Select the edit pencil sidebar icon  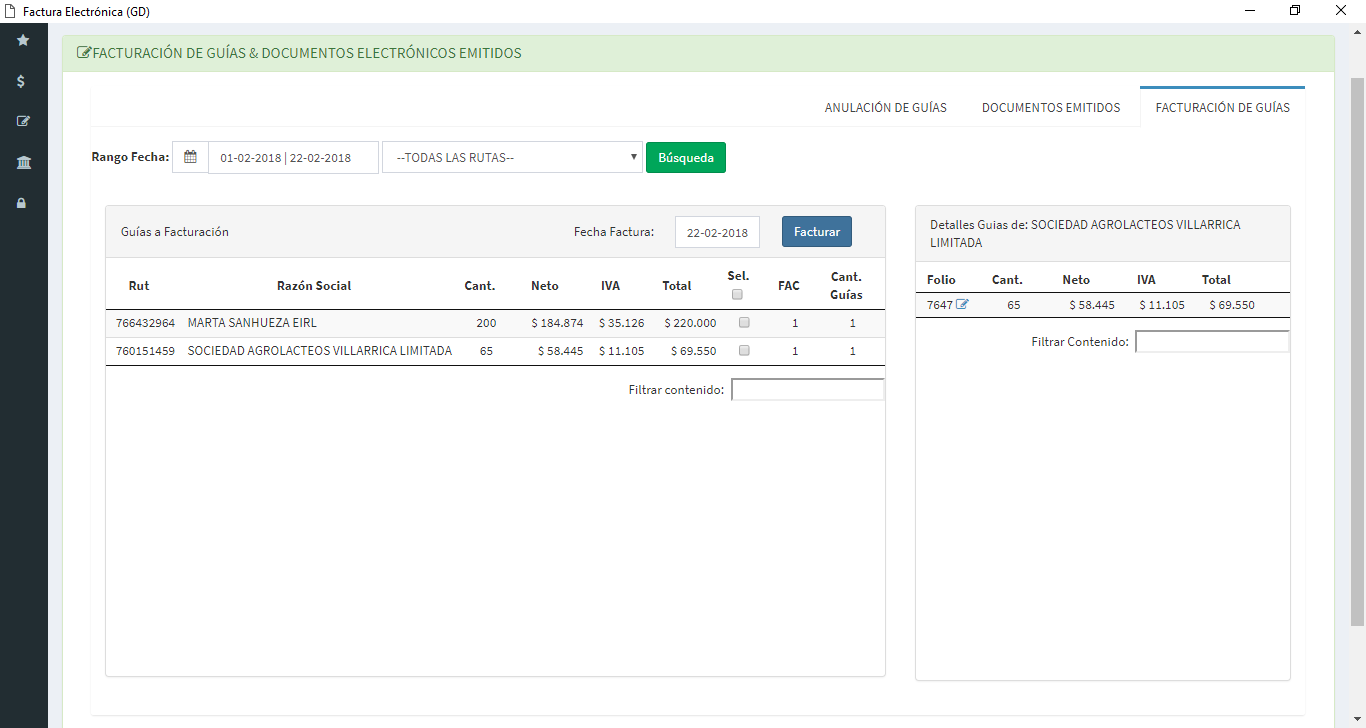pyautogui.click(x=23, y=122)
